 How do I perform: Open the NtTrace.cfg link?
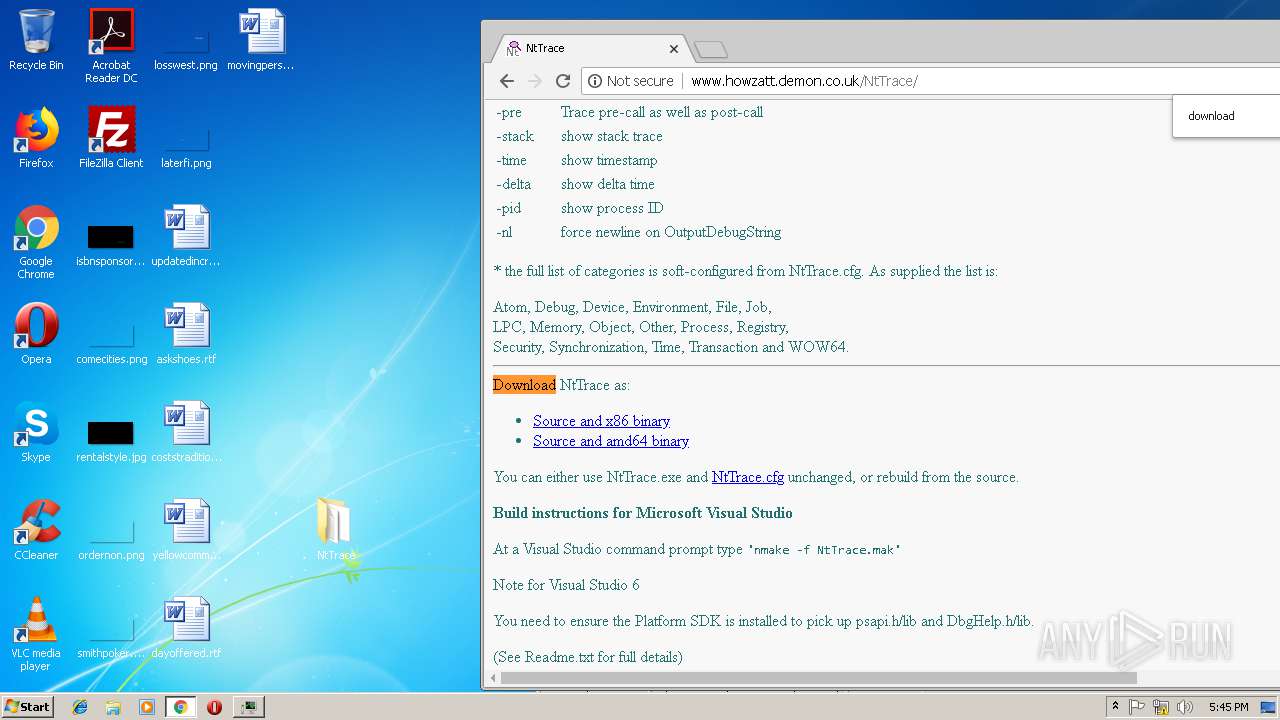[x=748, y=477]
